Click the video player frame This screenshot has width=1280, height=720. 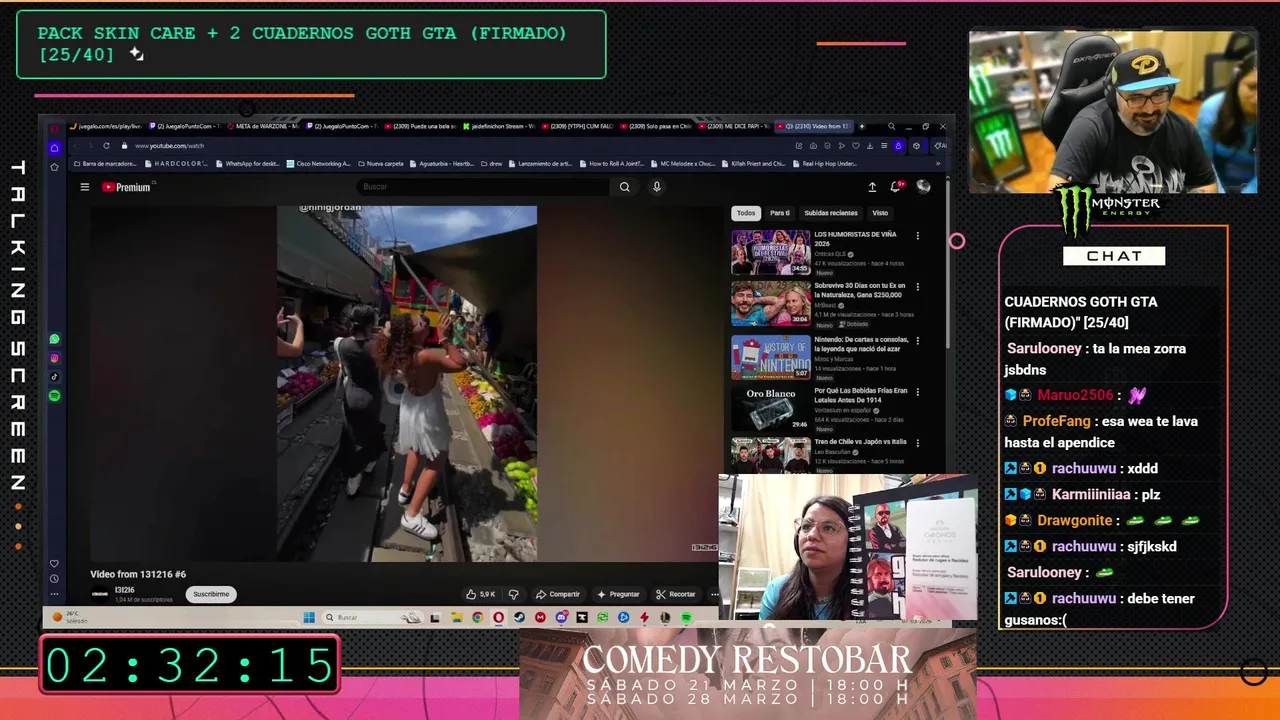click(x=406, y=384)
